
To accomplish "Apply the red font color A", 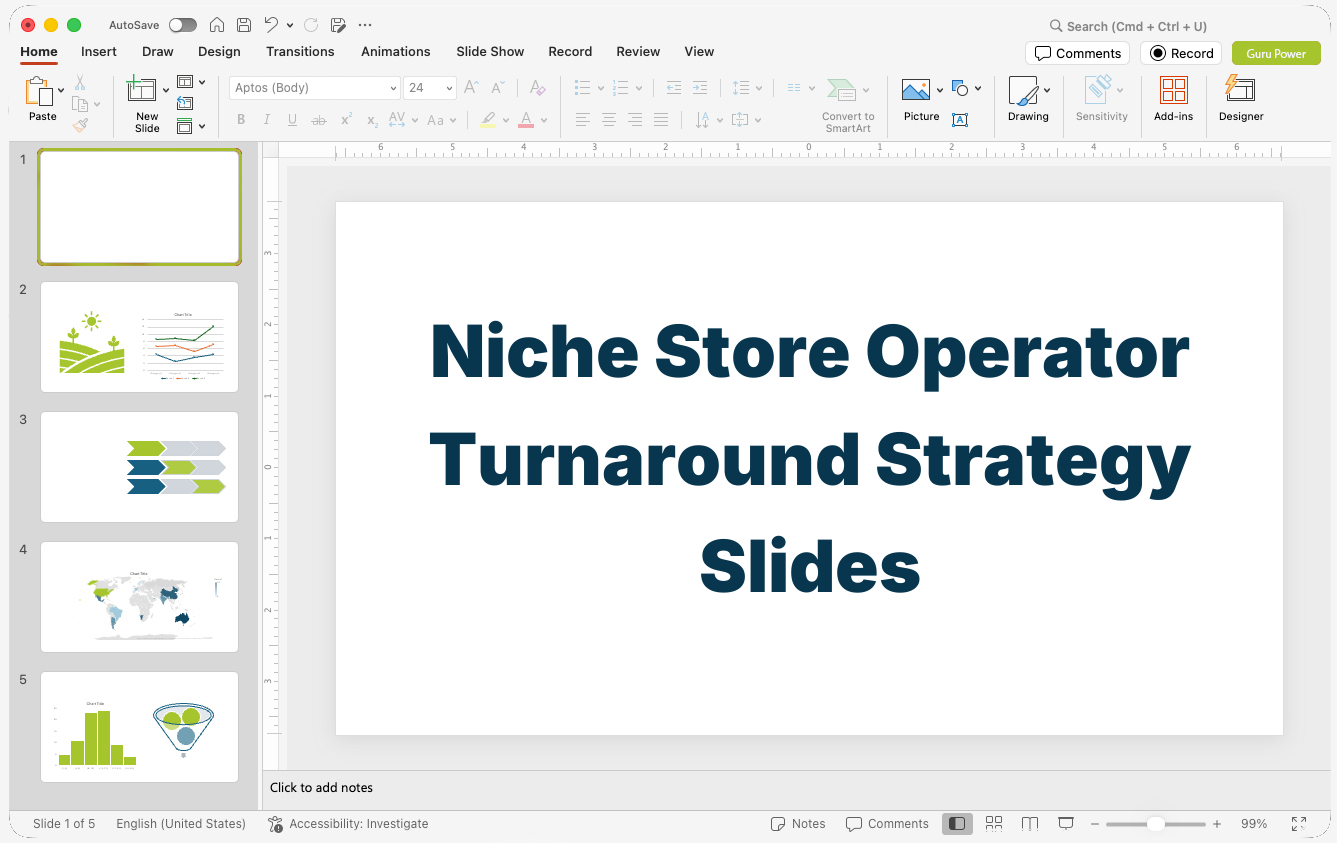I will pyautogui.click(x=526, y=120).
